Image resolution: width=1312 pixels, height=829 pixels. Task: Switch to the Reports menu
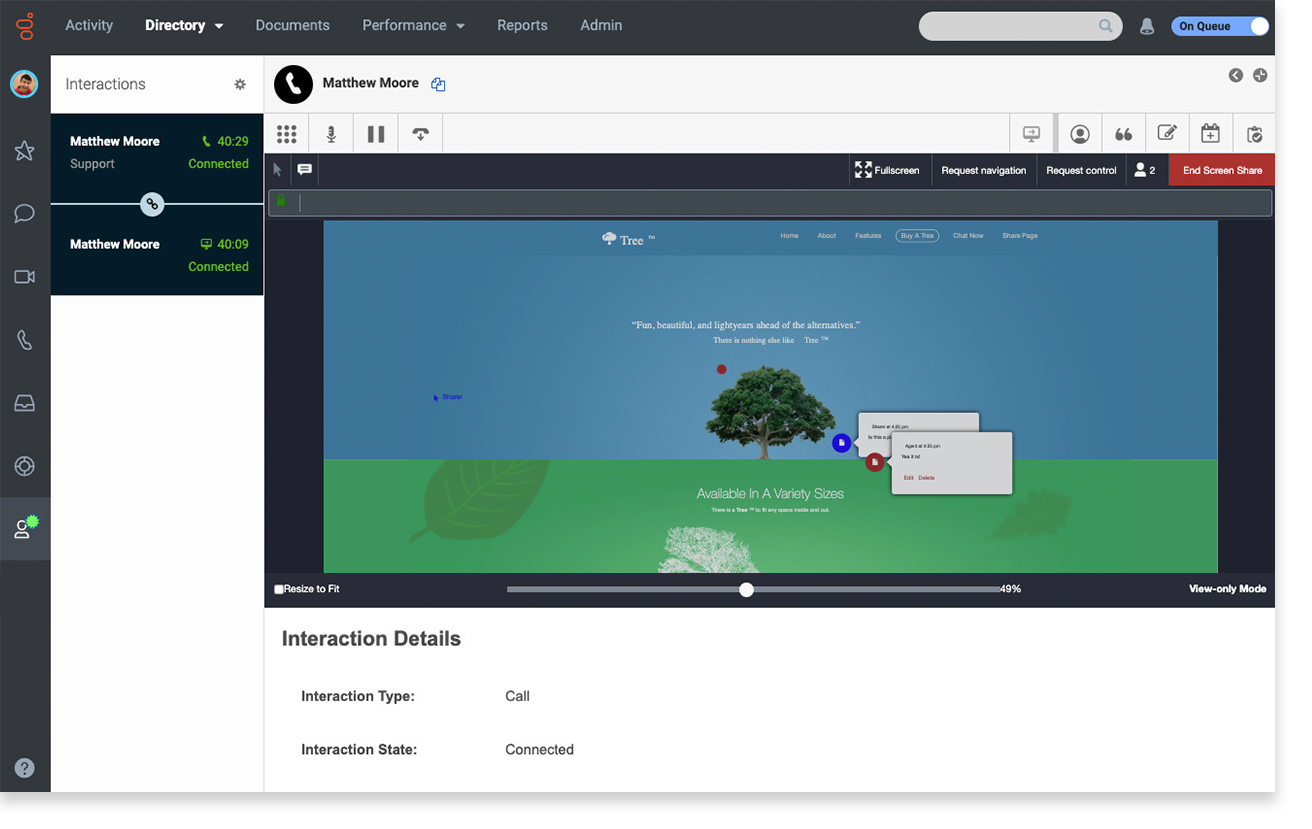pyautogui.click(x=522, y=25)
